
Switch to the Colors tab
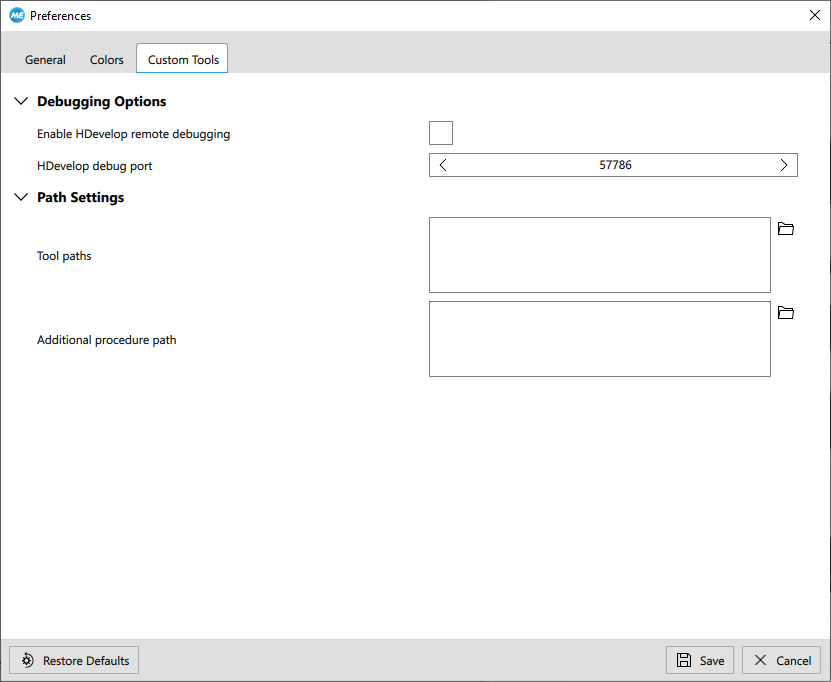(x=107, y=60)
